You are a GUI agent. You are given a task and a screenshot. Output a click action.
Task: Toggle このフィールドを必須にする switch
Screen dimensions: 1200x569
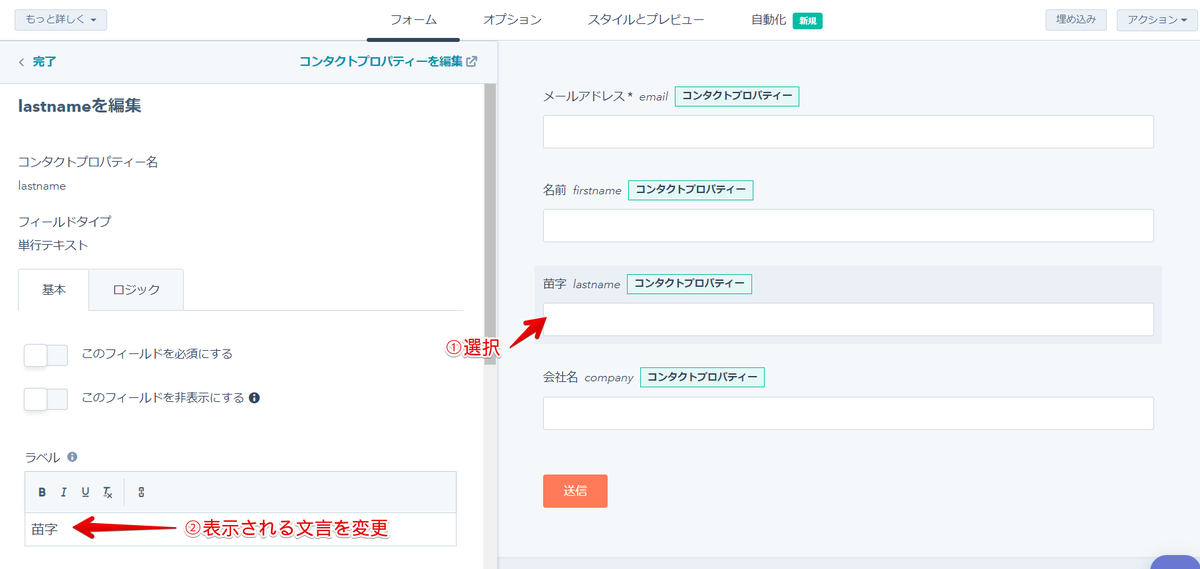tap(46, 355)
